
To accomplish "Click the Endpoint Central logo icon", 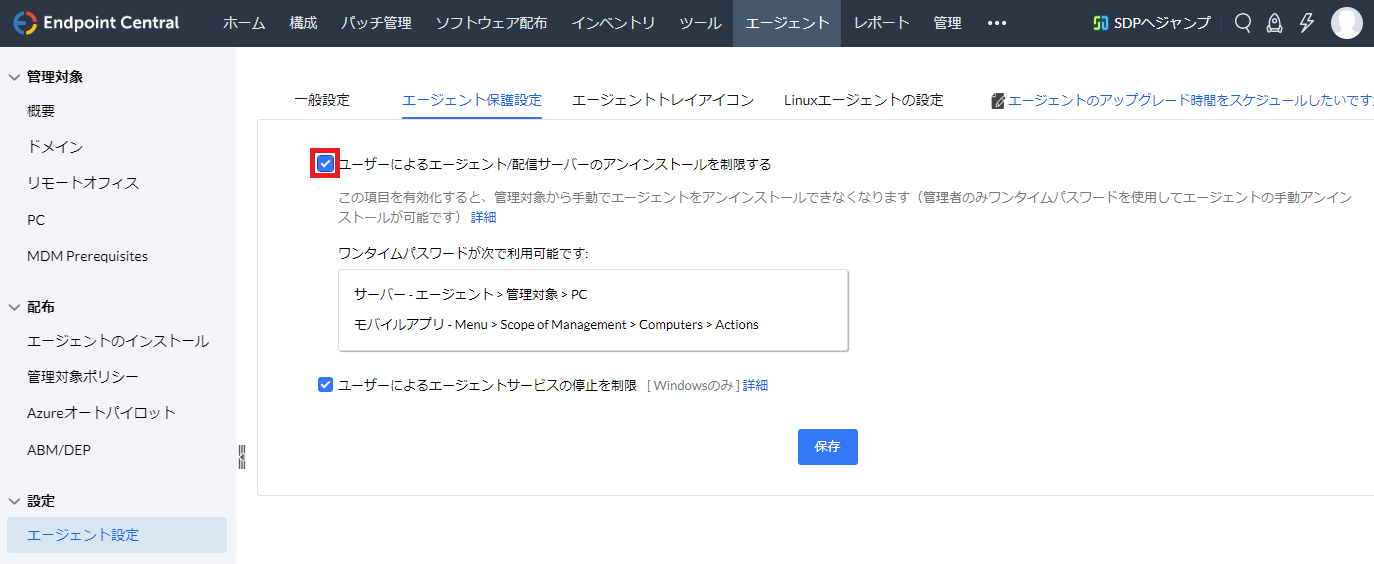I will [25, 23].
